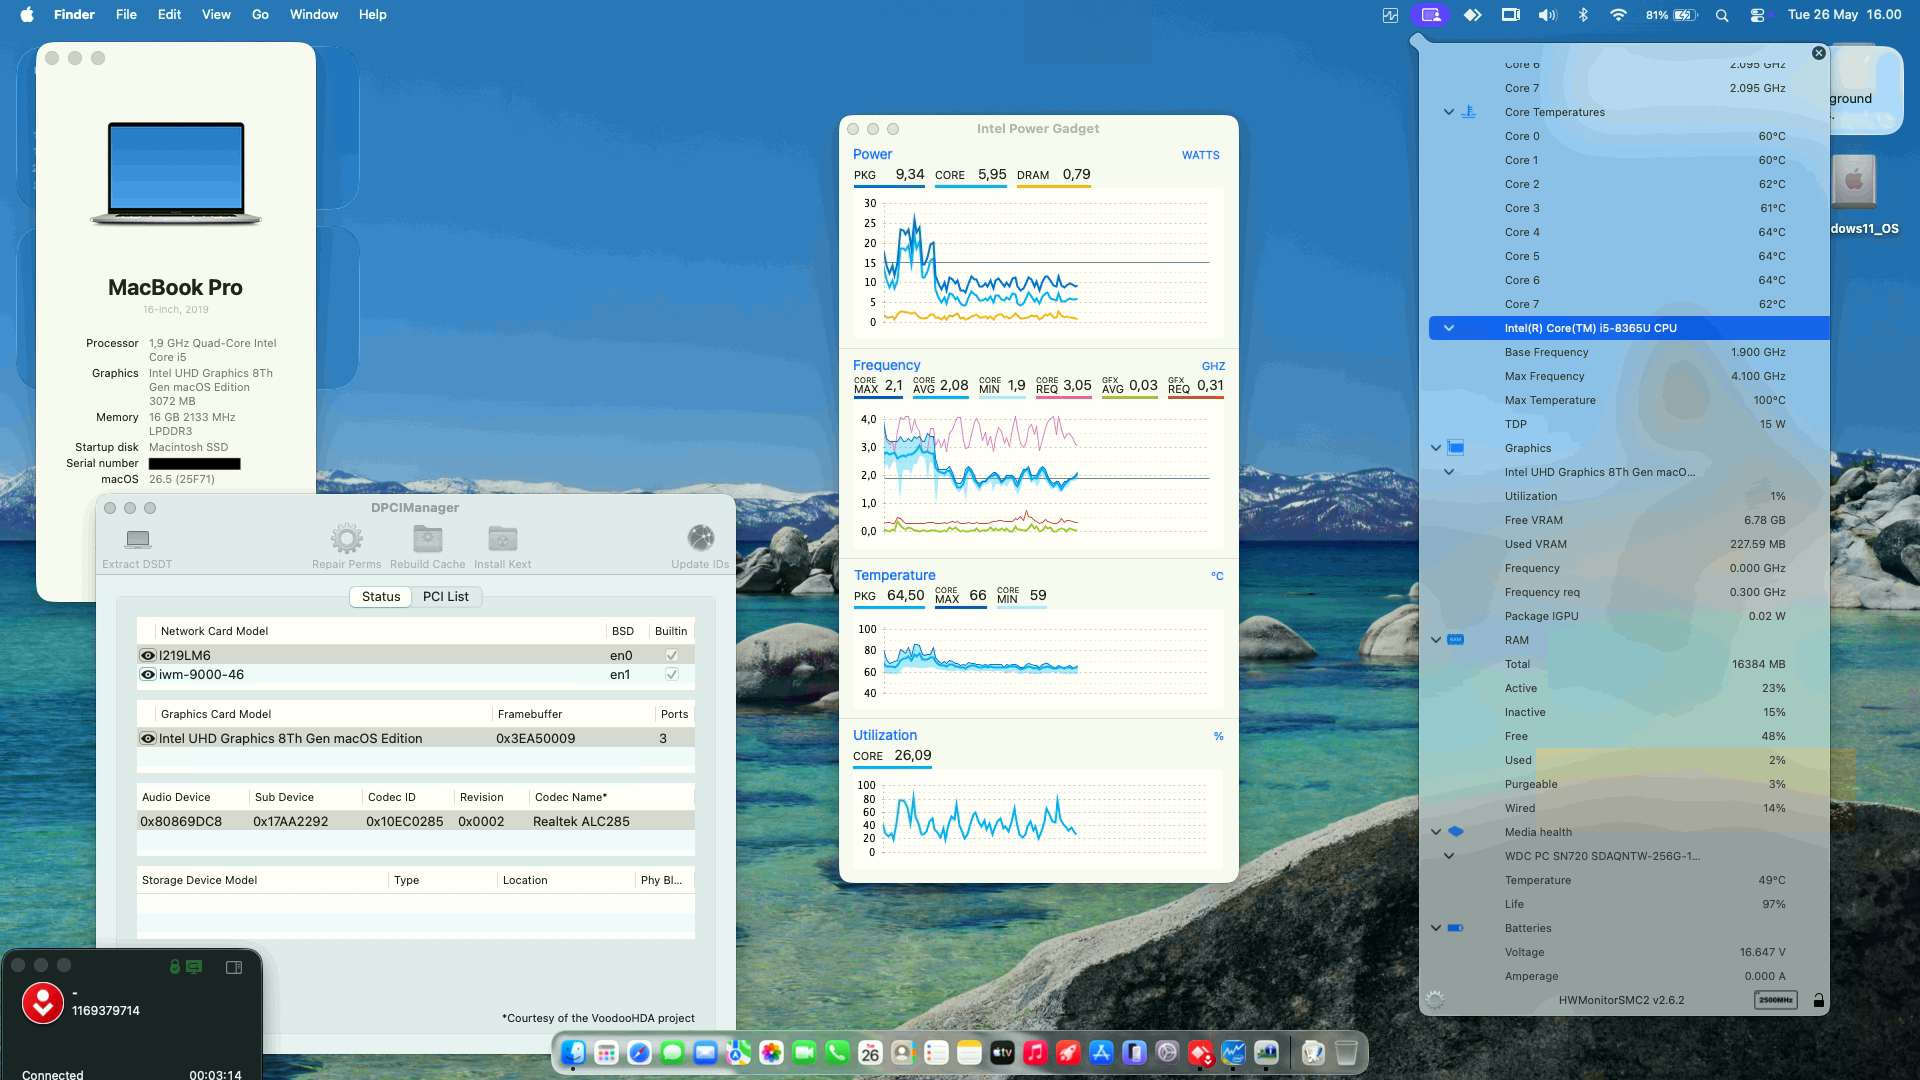Click Rebuild Cache folder icon
1920x1080 pixels.
pyautogui.click(x=428, y=539)
